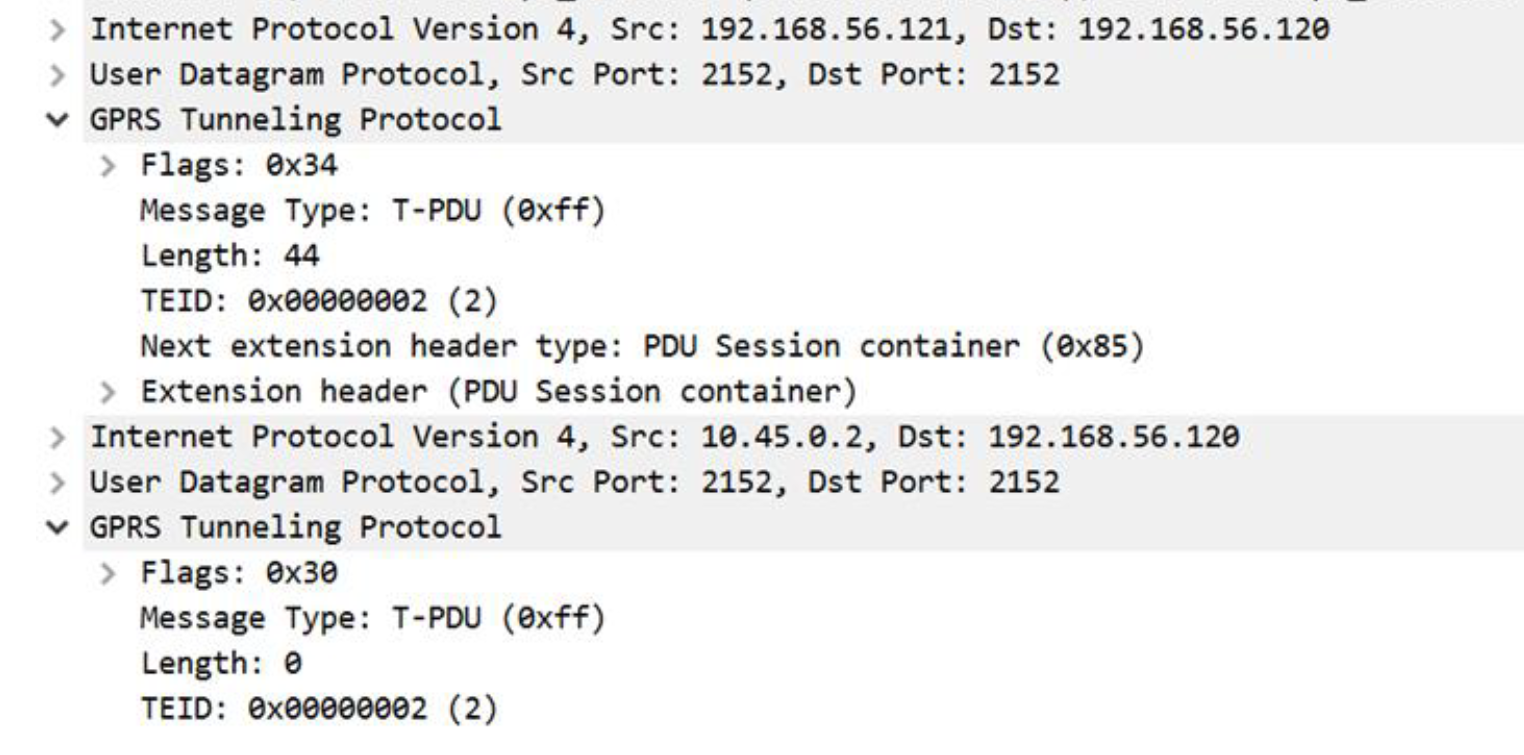Collapse the GPRS Tunneling Protocol section containing Length: 0

(66, 527)
